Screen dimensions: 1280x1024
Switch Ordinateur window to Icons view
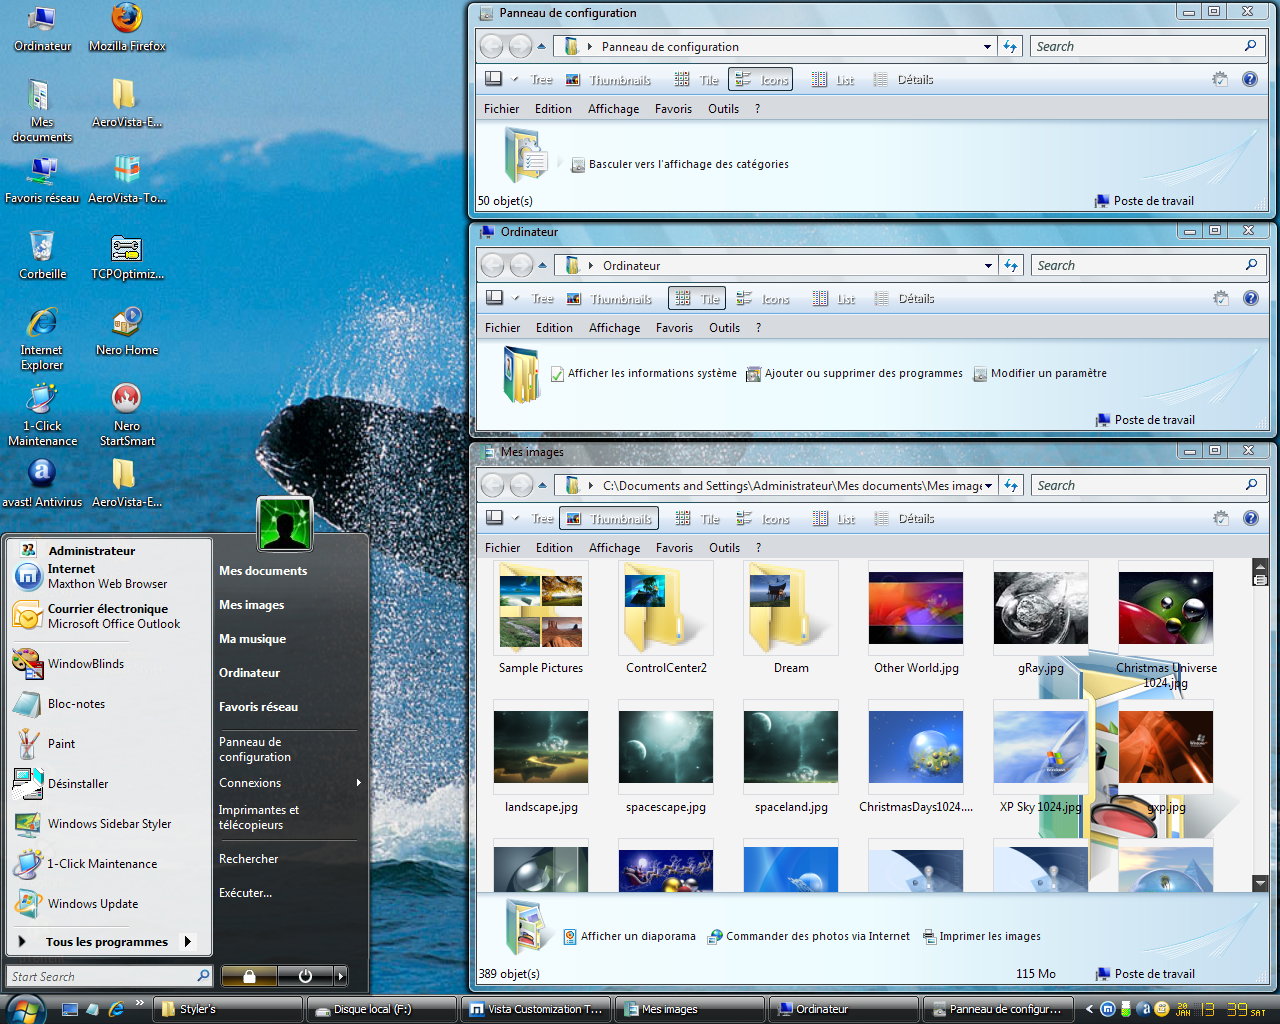764,299
